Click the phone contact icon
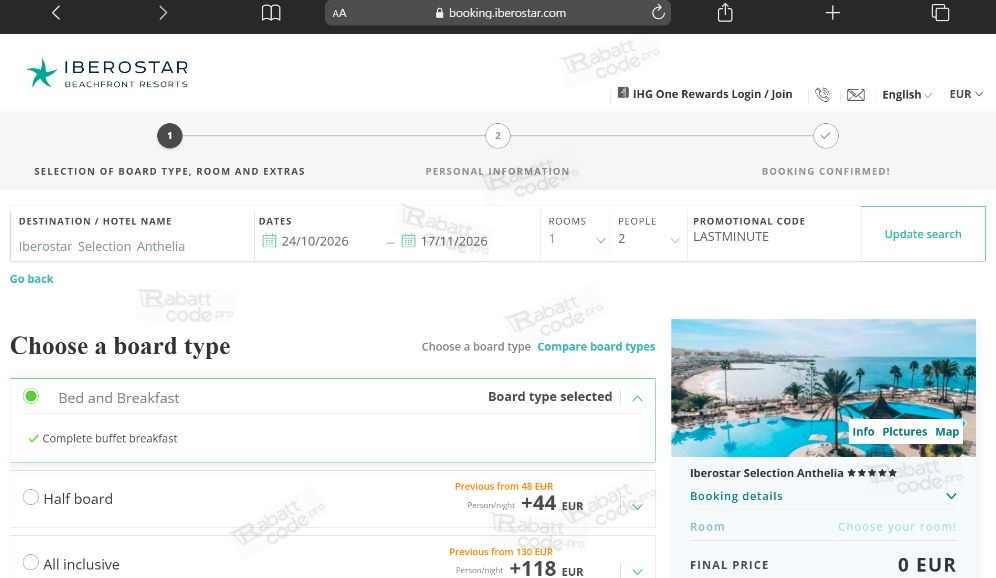 [x=822, y=95]
